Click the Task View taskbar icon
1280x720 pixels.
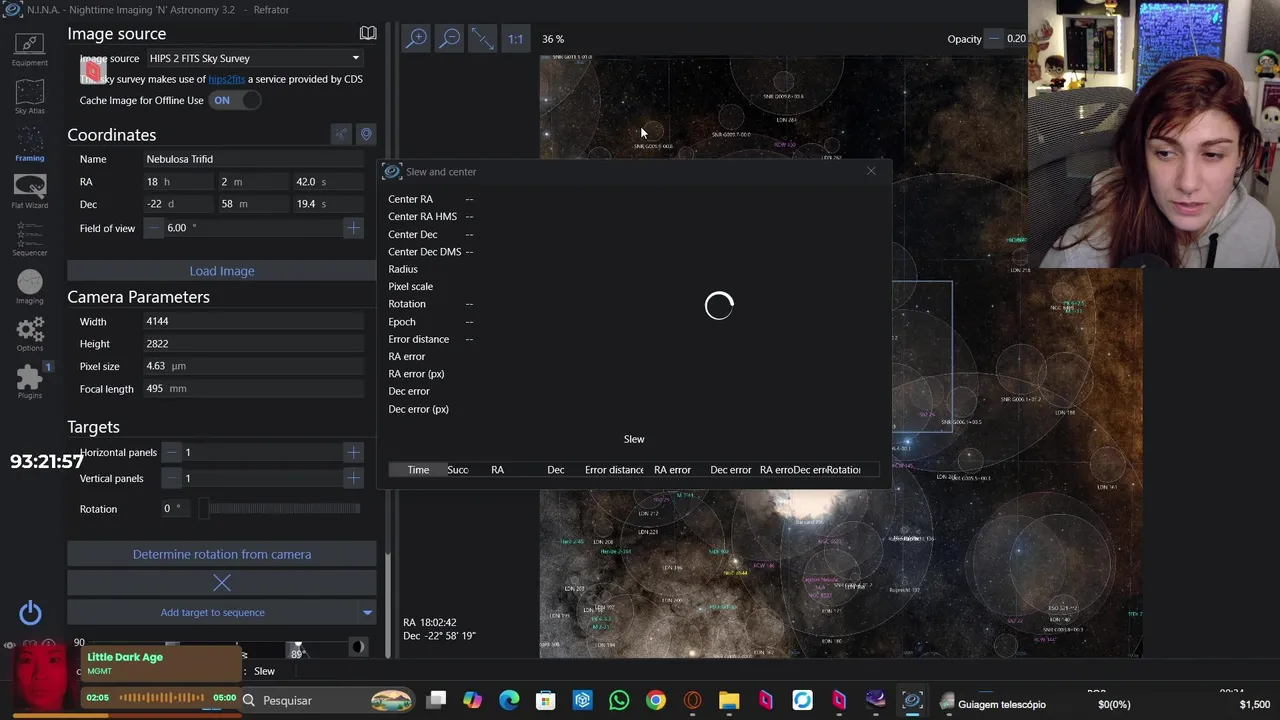pyautogui.click(x=436, y=700)
